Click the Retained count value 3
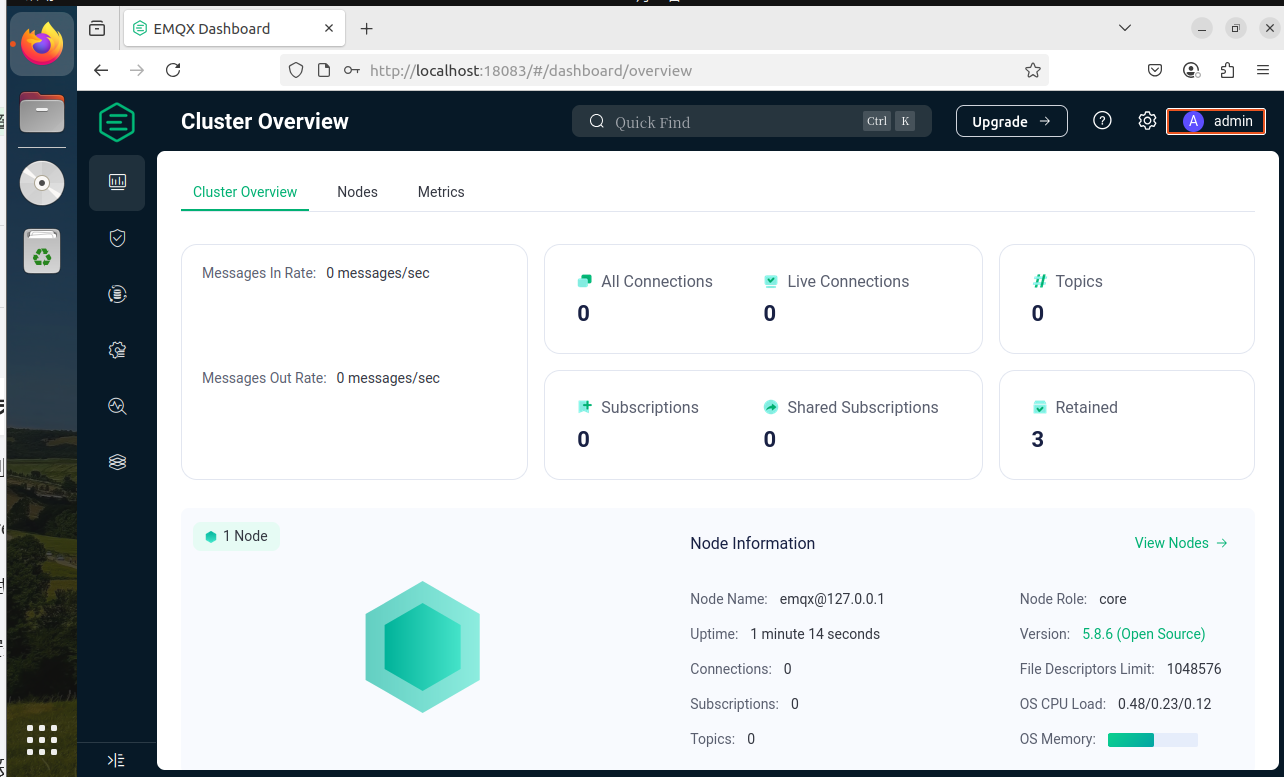 click(1037, 439)
